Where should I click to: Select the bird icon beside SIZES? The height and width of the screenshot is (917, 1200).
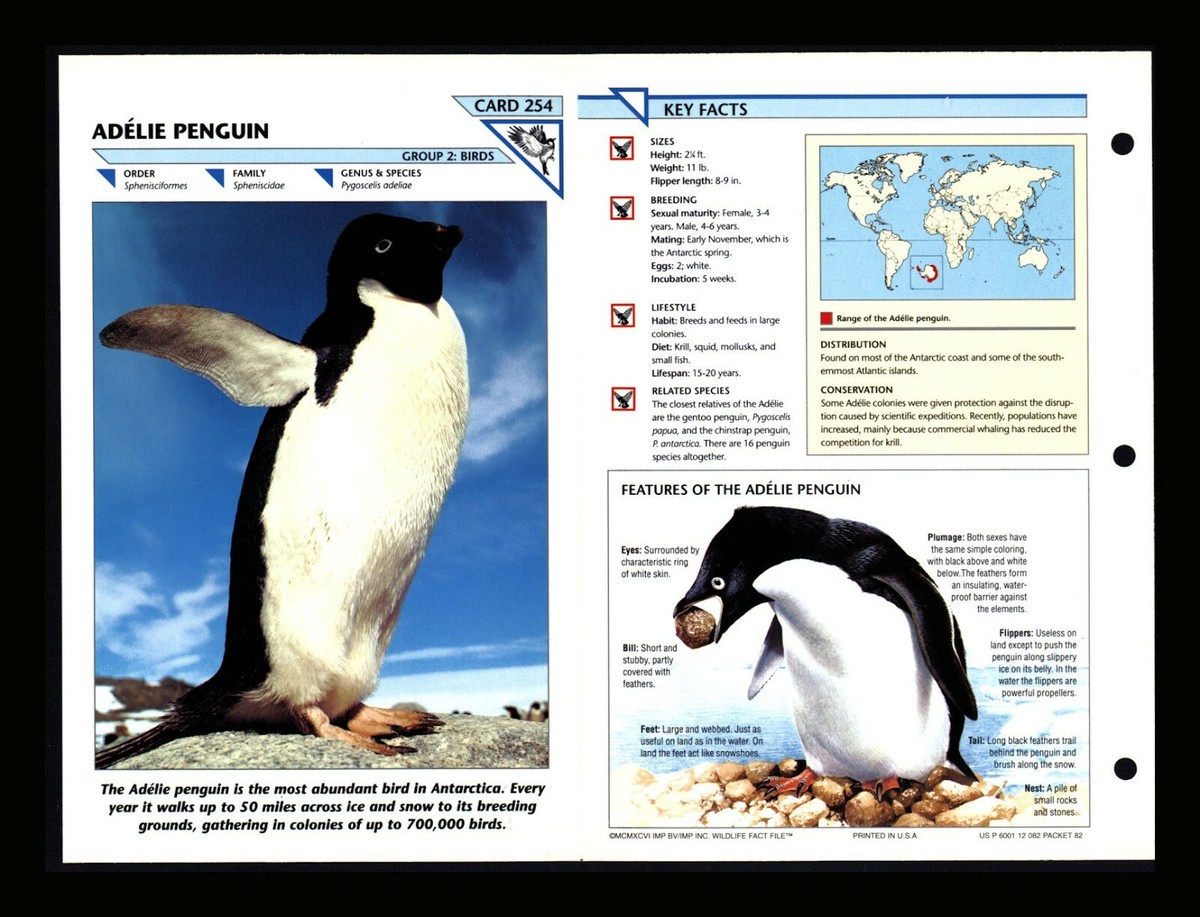pos(625,148)
